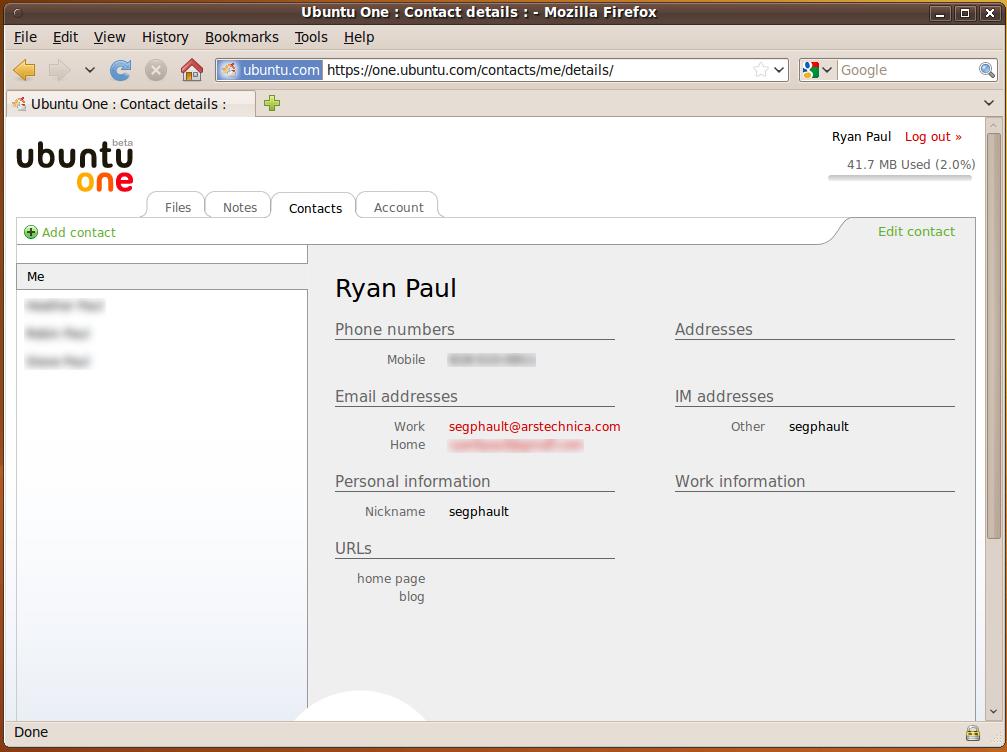Click the browser Back arrow button
The image size is (1007, 752).
click(x=25, y=70)
